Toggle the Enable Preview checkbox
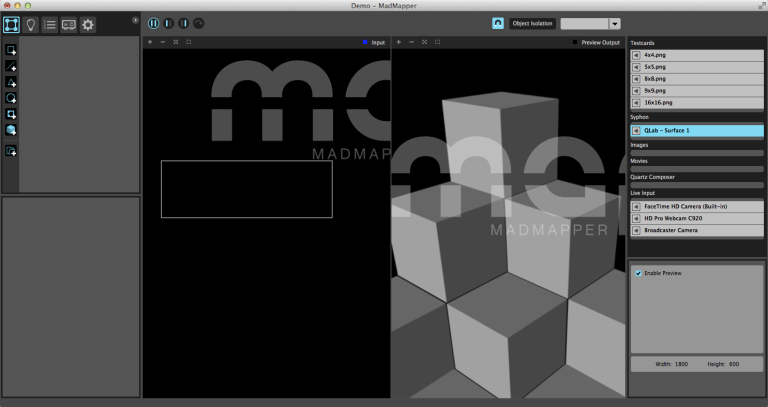The width and height of the screenshot is (768, 407). pos(638,273)
